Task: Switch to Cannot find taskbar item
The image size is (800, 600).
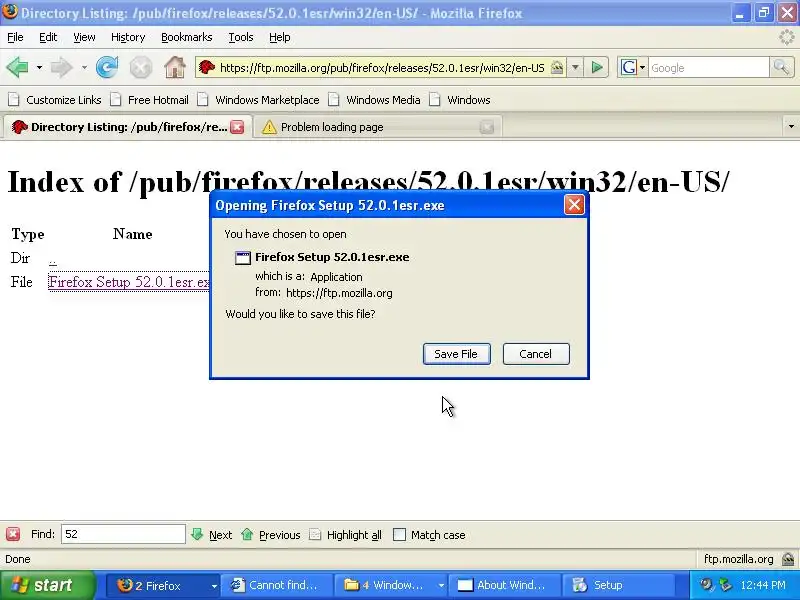Action: point(276,585)
